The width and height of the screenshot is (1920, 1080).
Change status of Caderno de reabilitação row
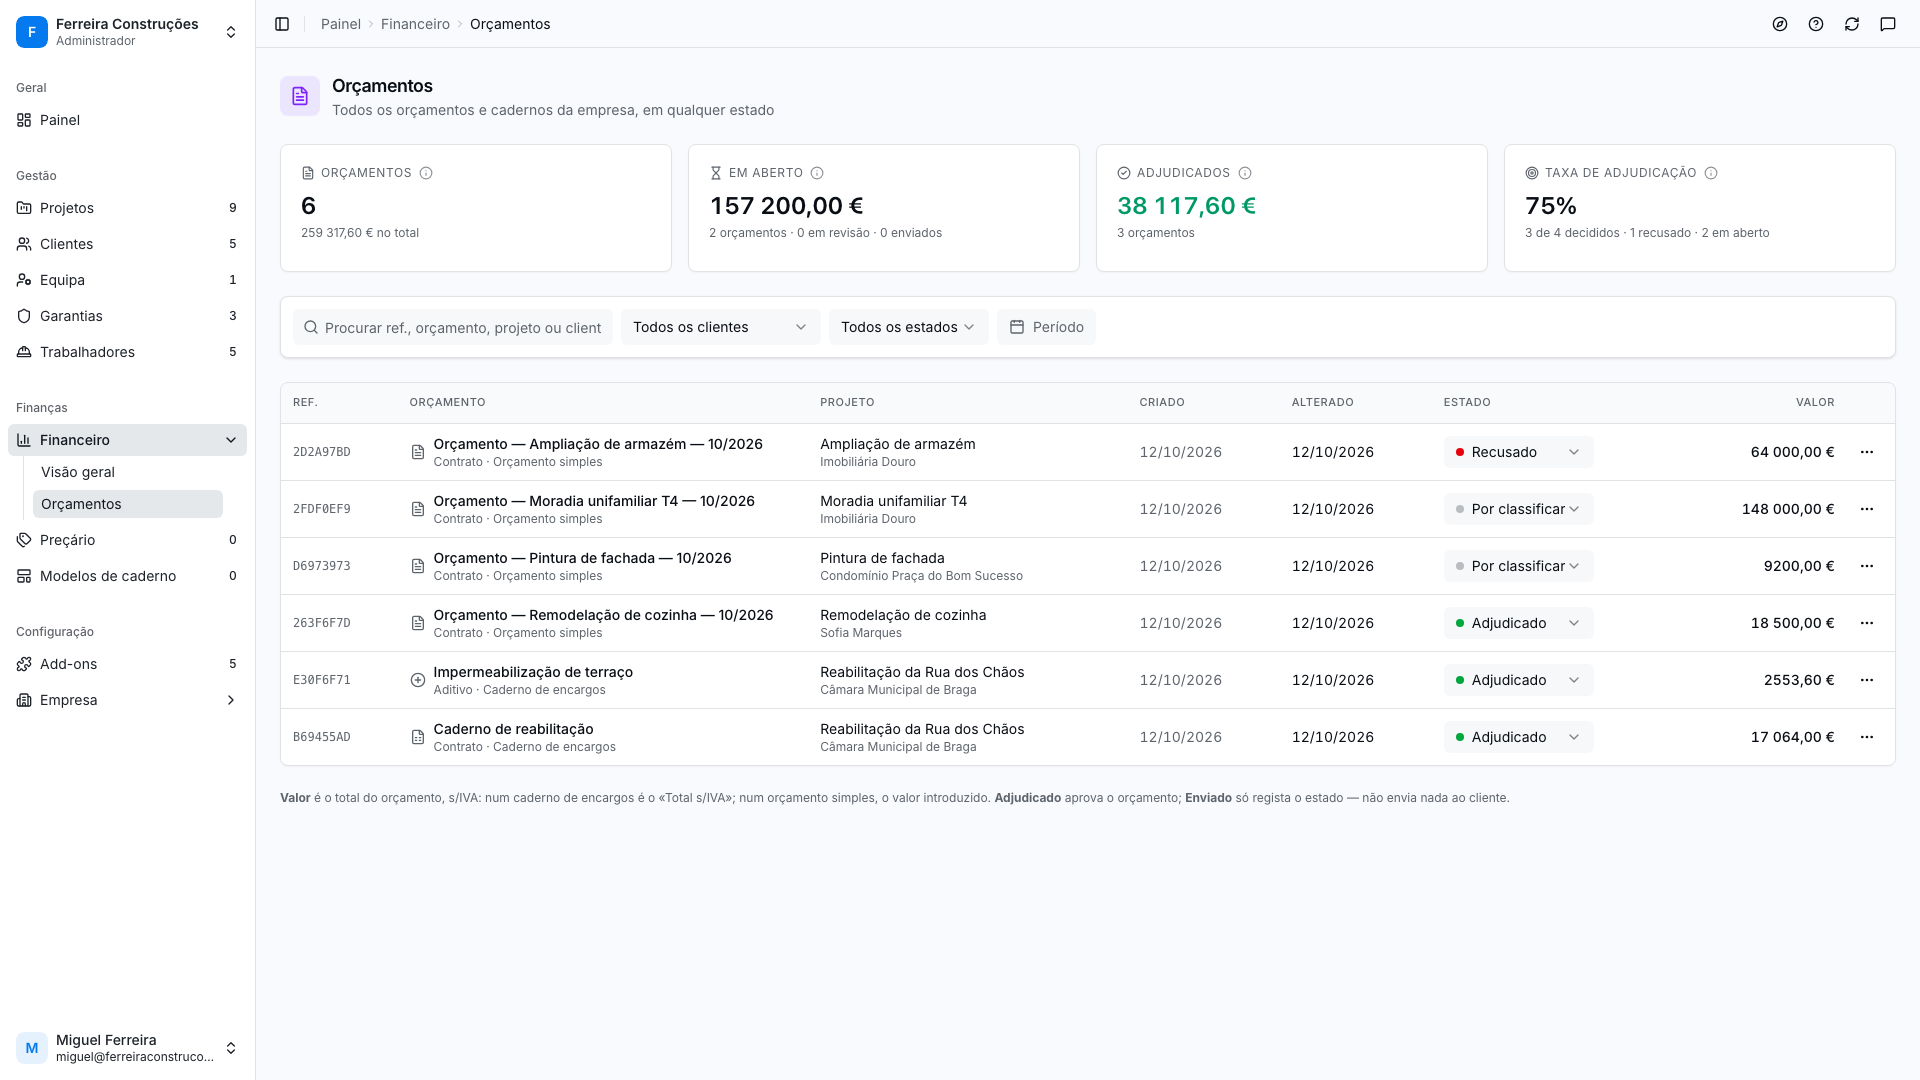[1518, 737]
